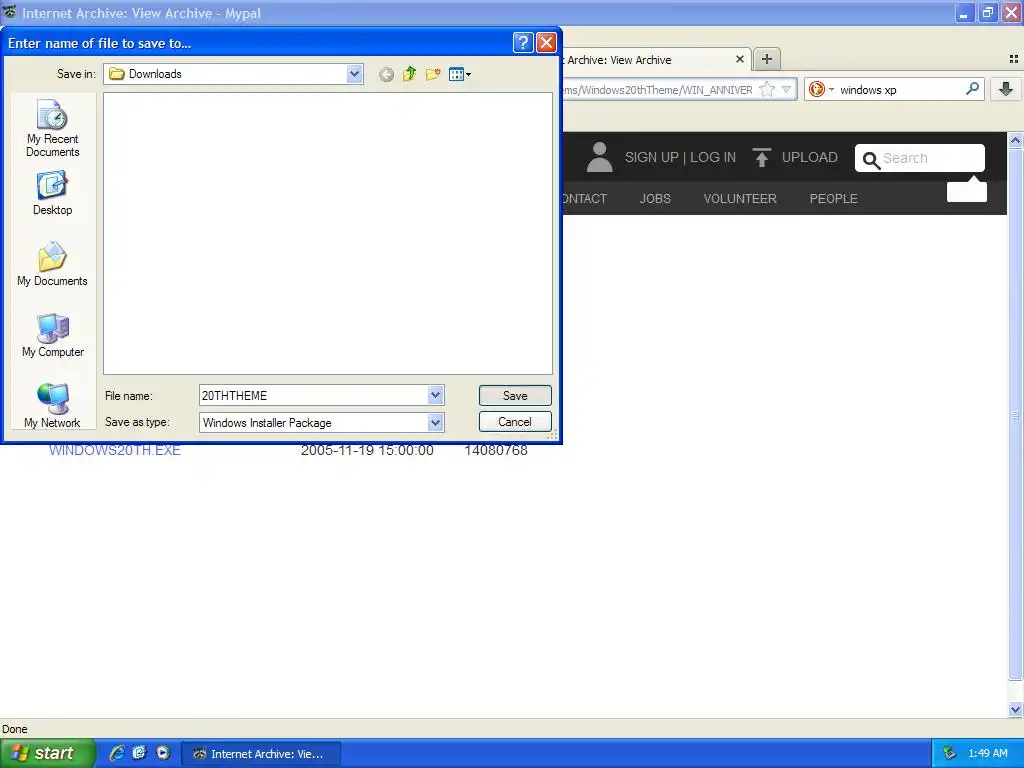Click the tab groups grid icon

(x=1014, y=59)
